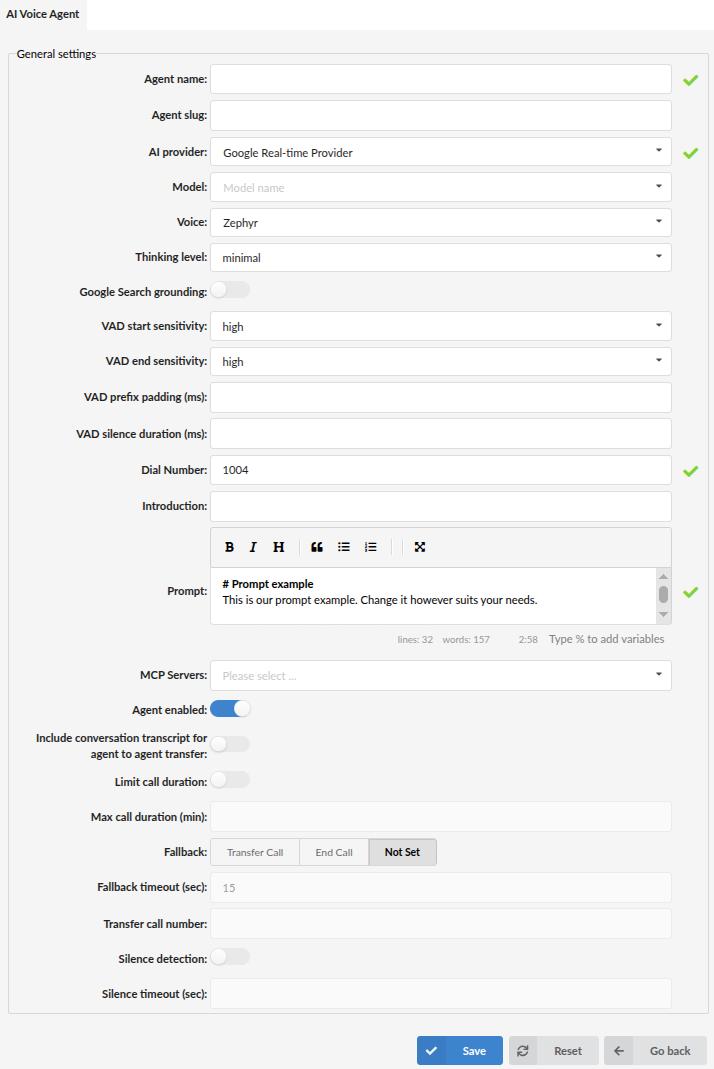Focus VAD prefix padding field

(441, 397)
